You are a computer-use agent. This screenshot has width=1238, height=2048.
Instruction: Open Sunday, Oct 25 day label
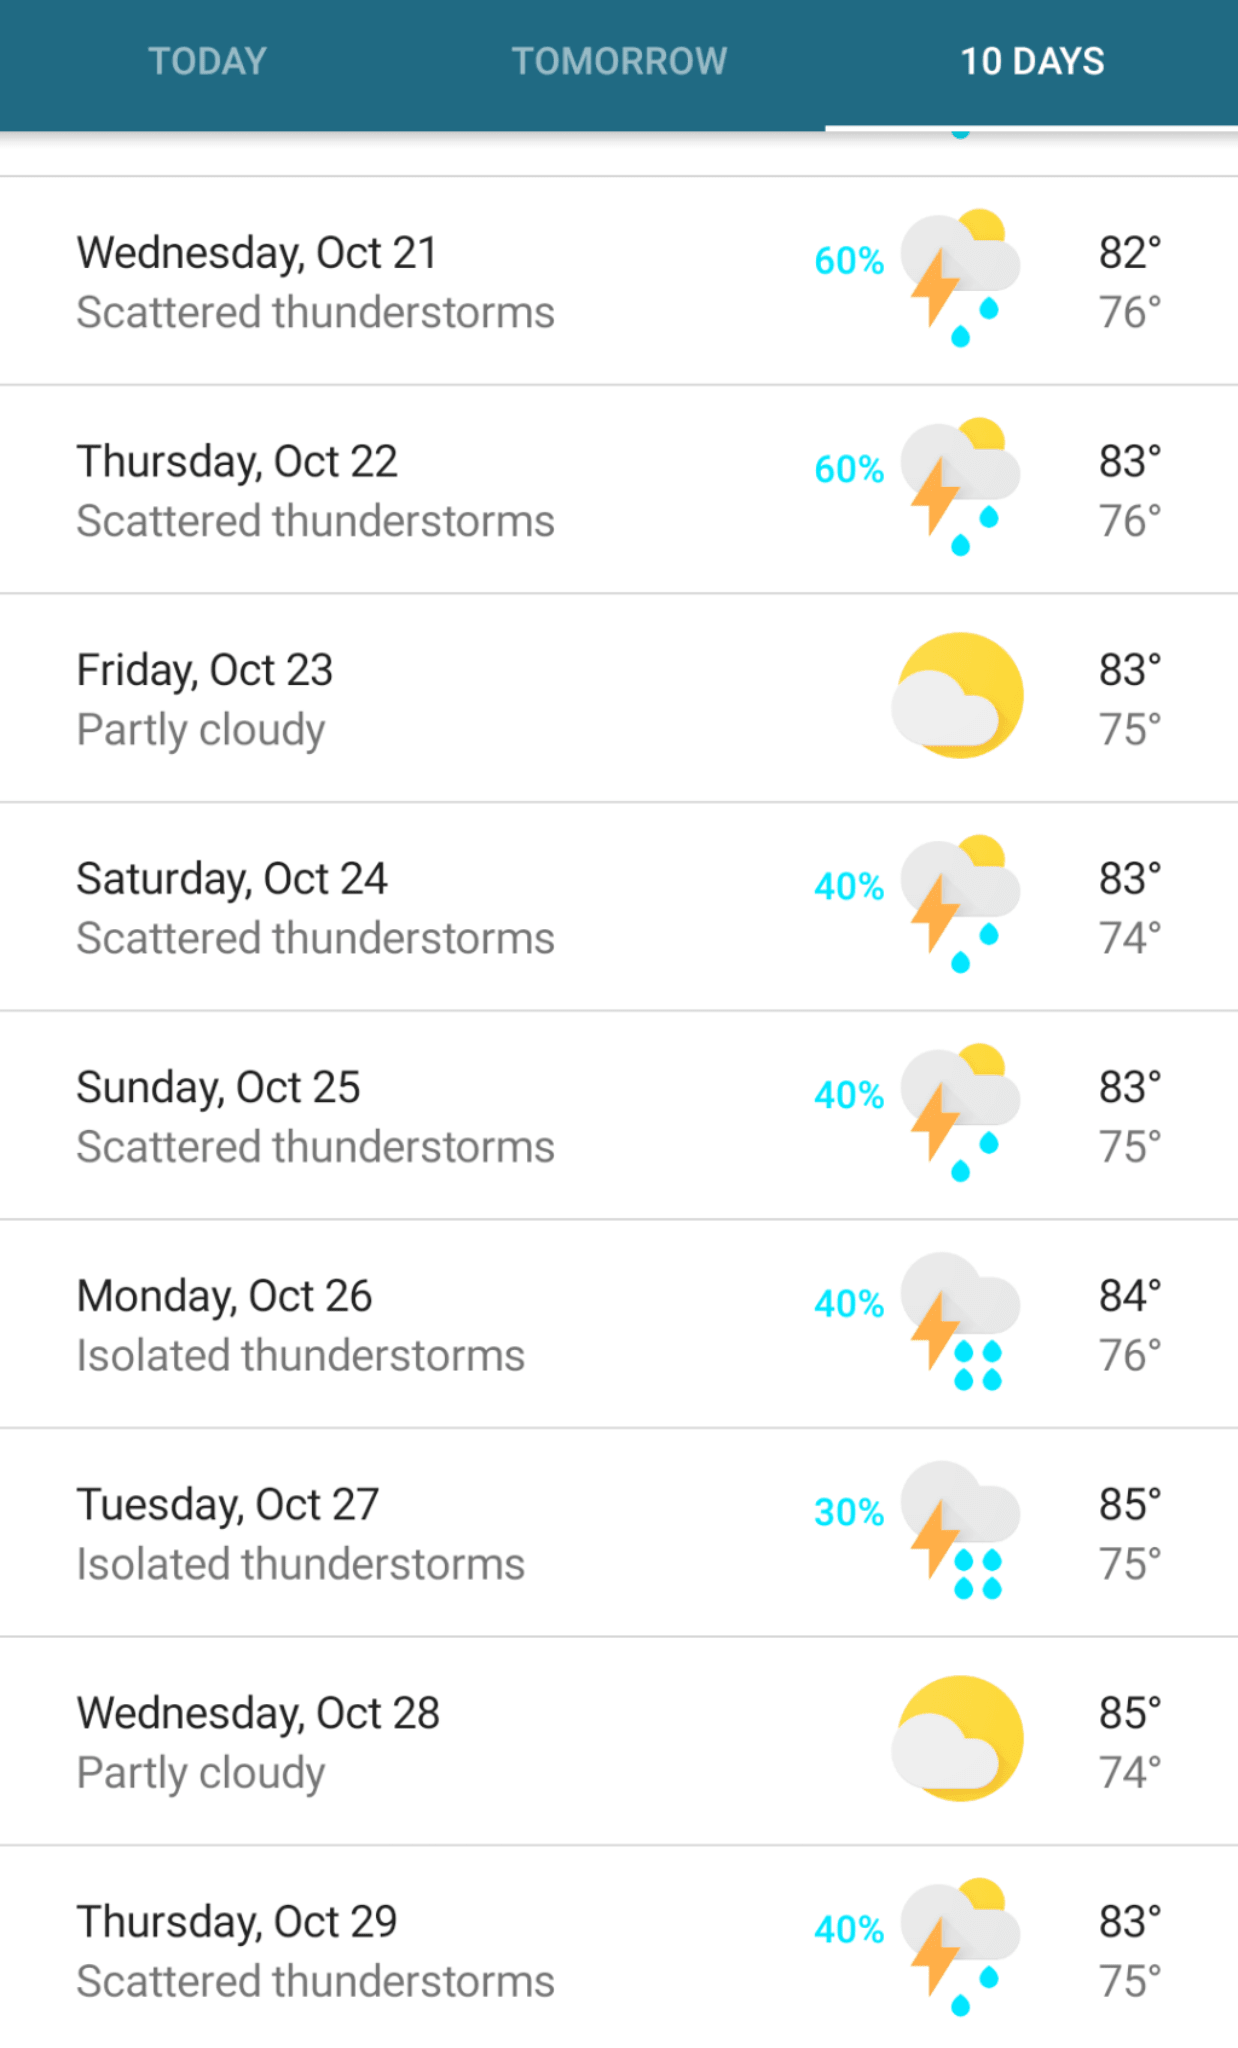[218, 1088]
